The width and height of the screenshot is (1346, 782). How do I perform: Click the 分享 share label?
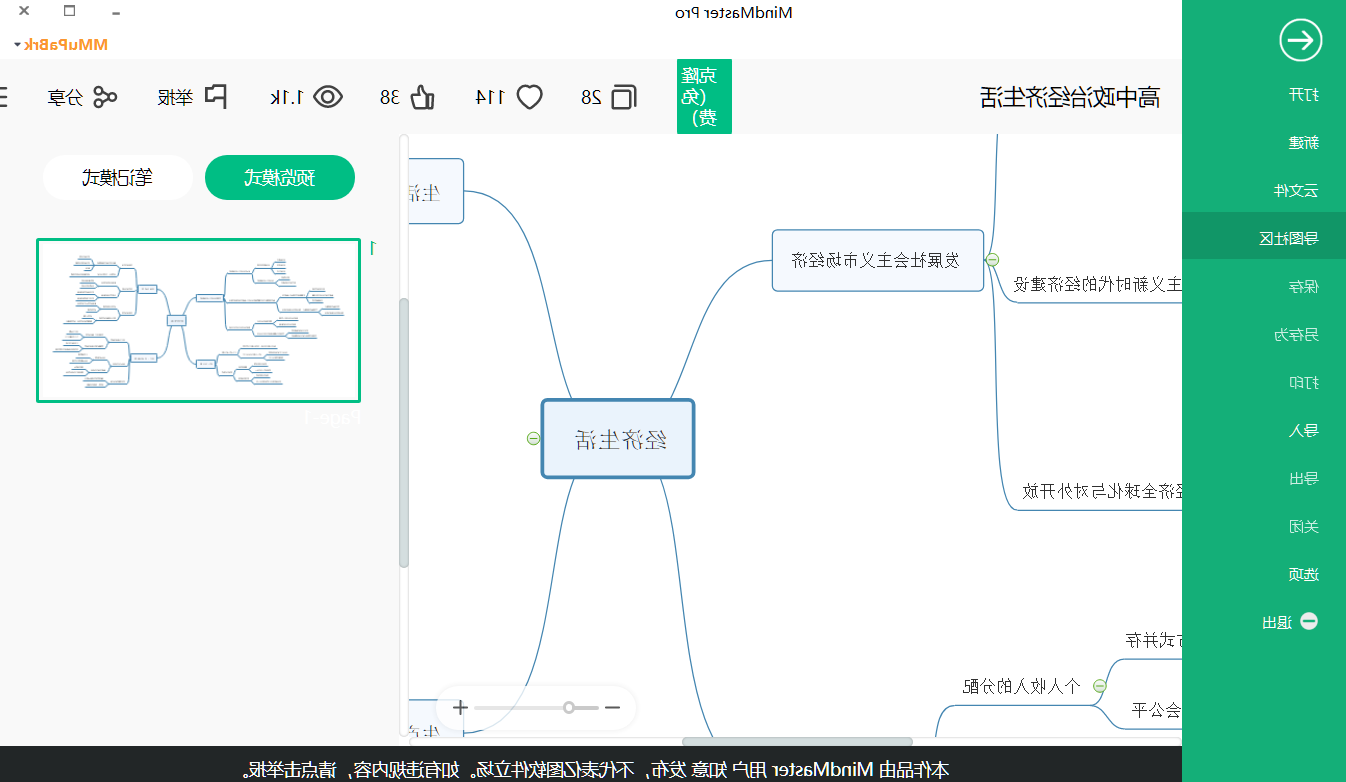tap(66, 97)
